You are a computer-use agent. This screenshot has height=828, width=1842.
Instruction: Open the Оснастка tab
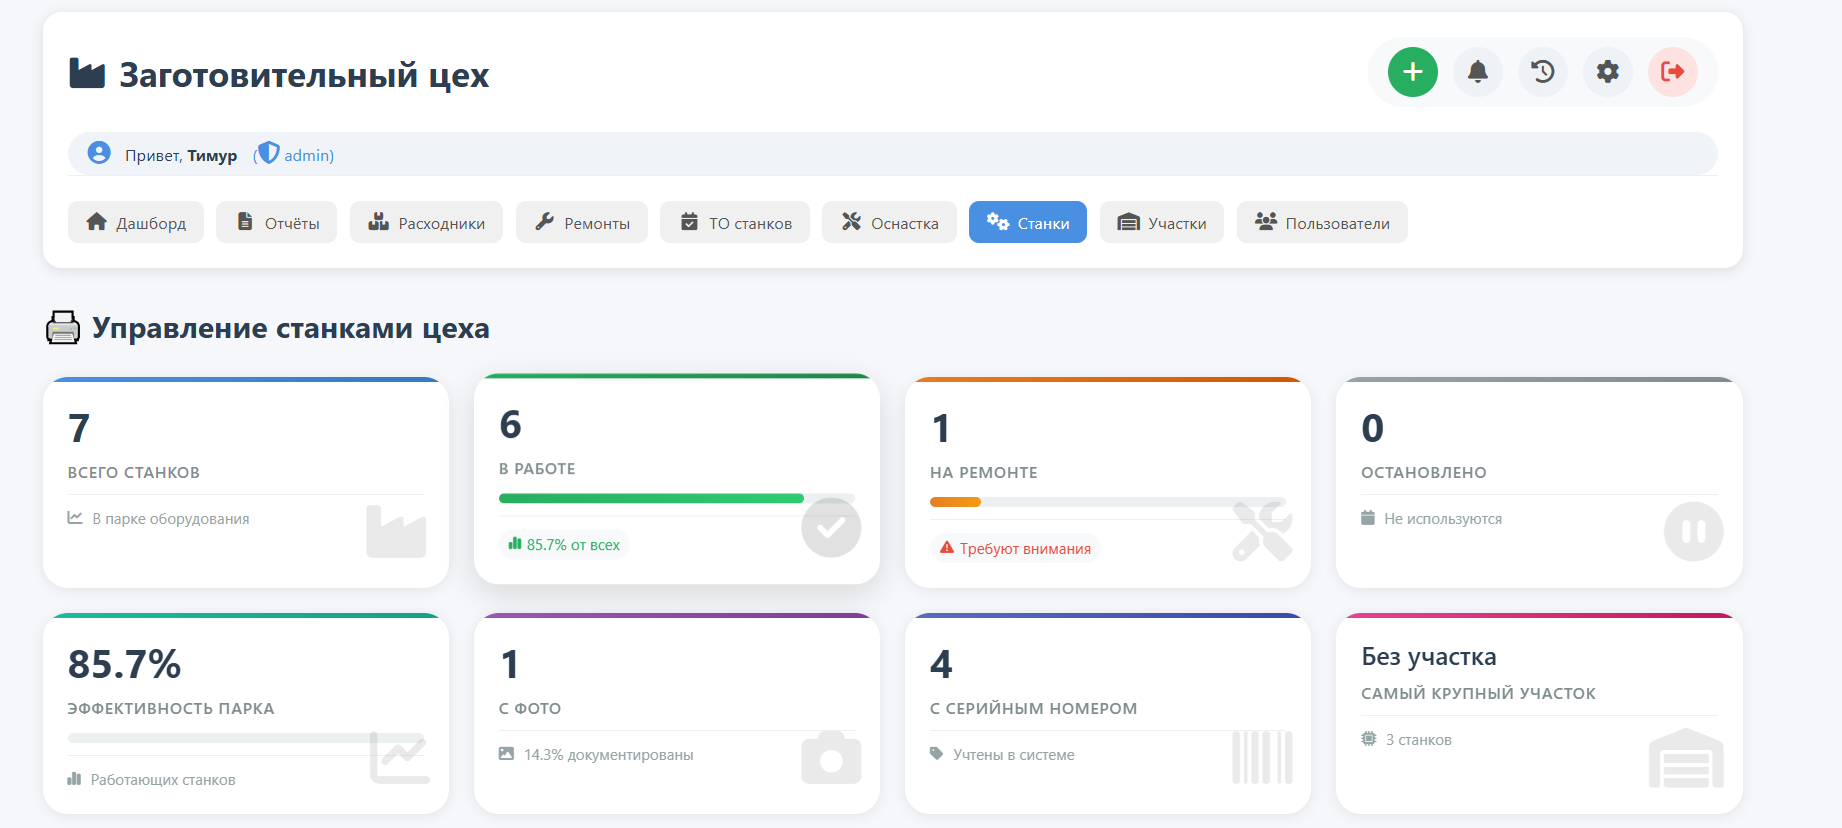pos(890,222)
